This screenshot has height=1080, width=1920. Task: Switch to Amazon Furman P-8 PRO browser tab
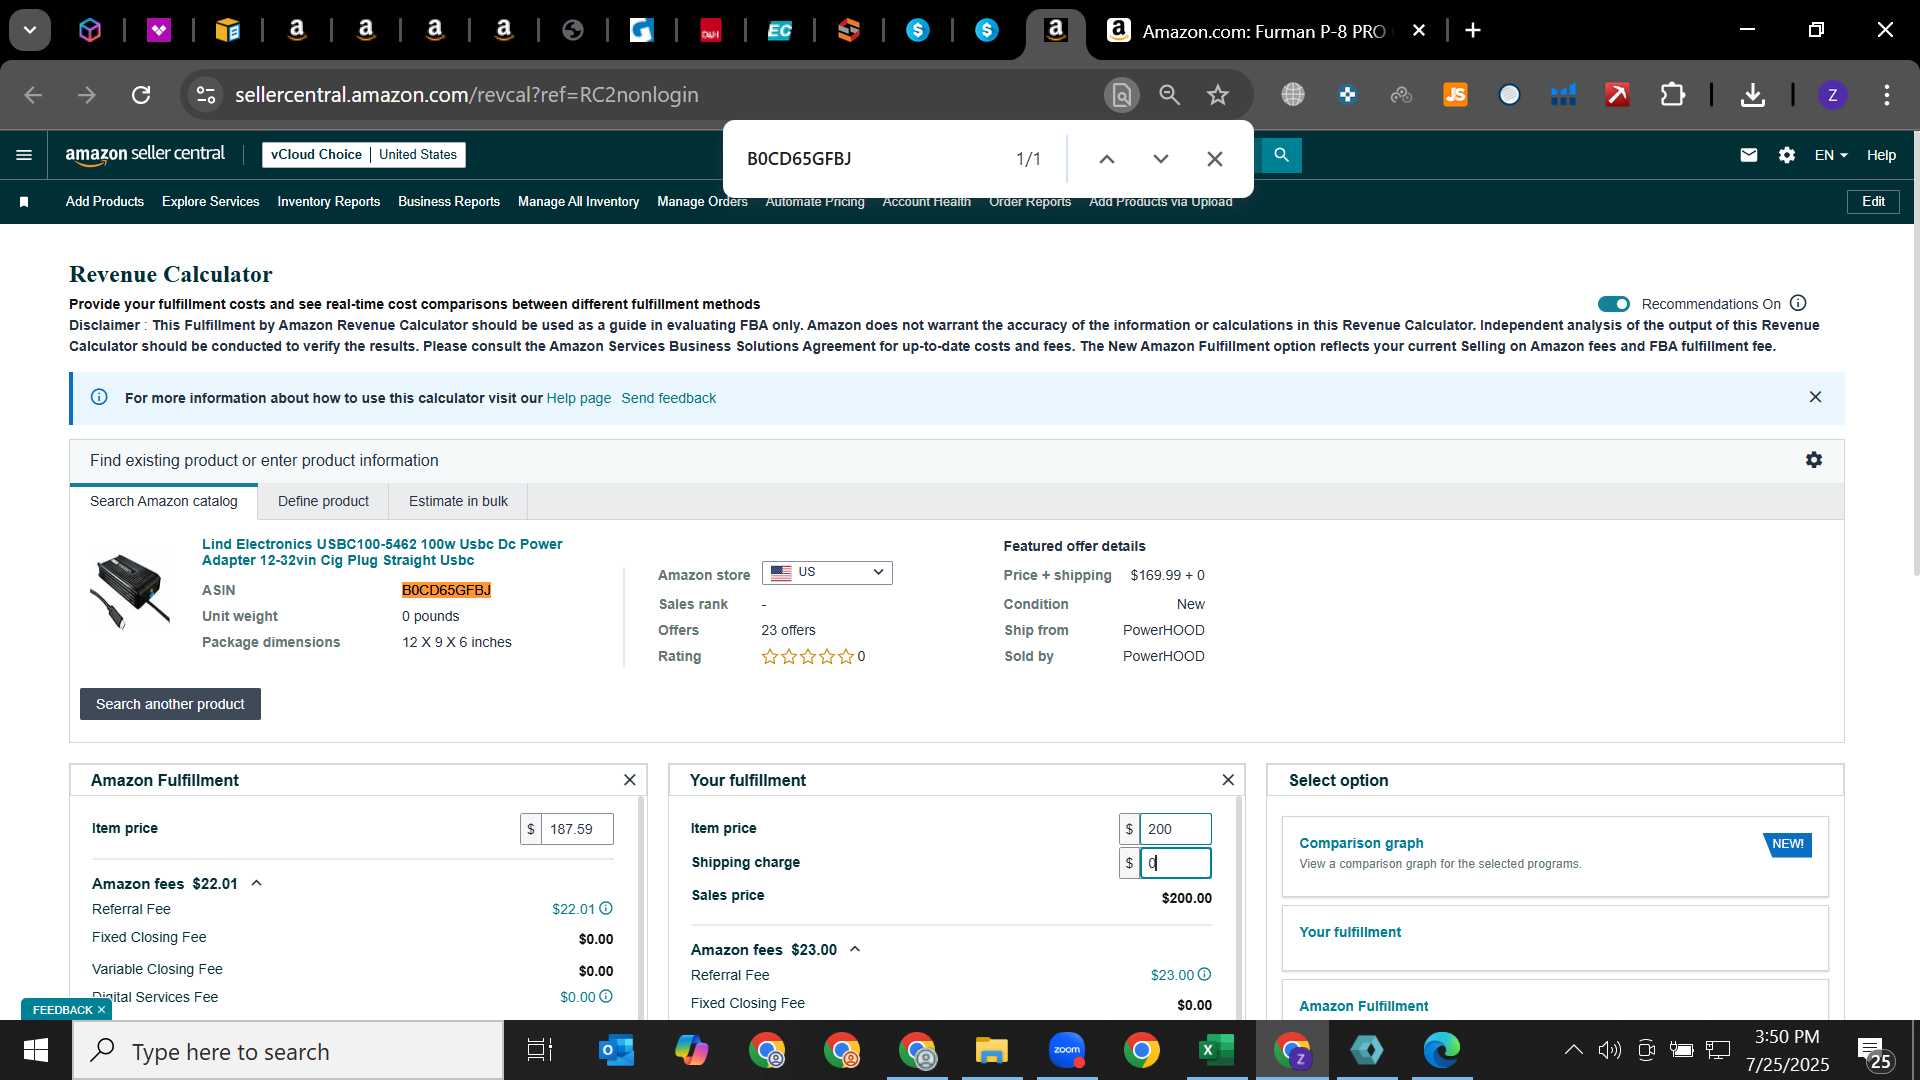1265,31
